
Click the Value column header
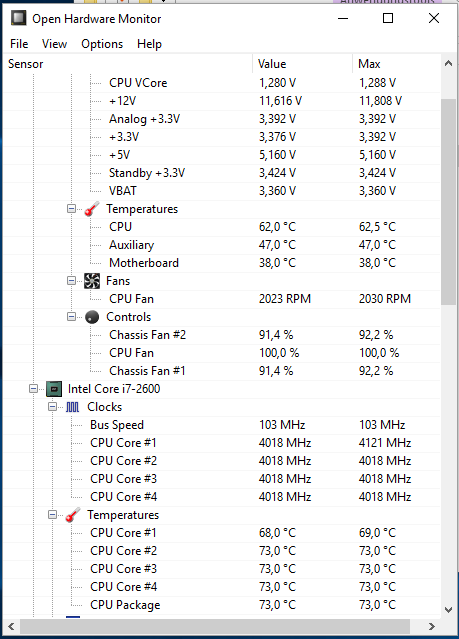click(302, 64)
